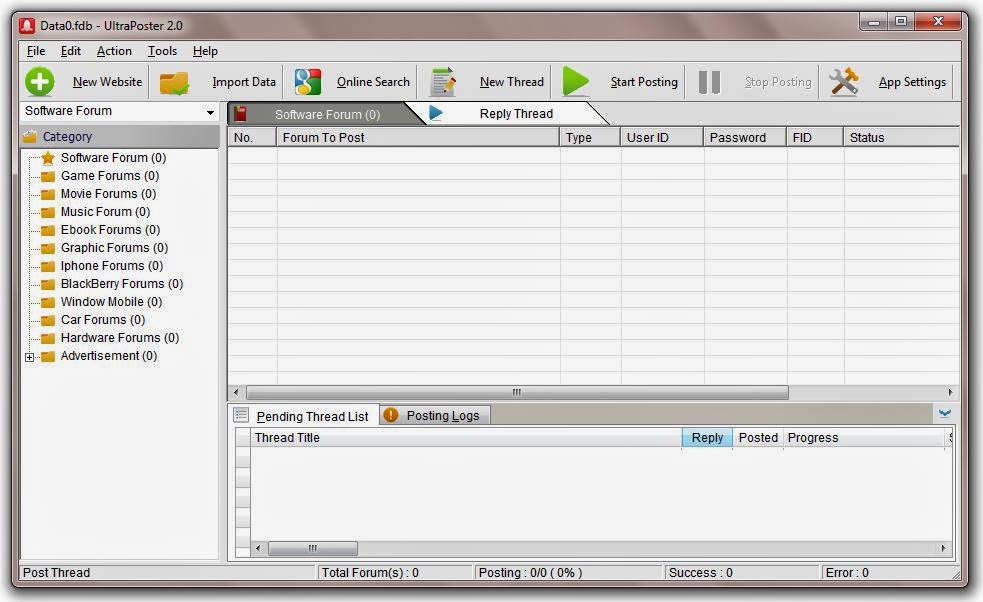Click the folder icon beside Ebook Forums (0)

click(x=48, y=230)
